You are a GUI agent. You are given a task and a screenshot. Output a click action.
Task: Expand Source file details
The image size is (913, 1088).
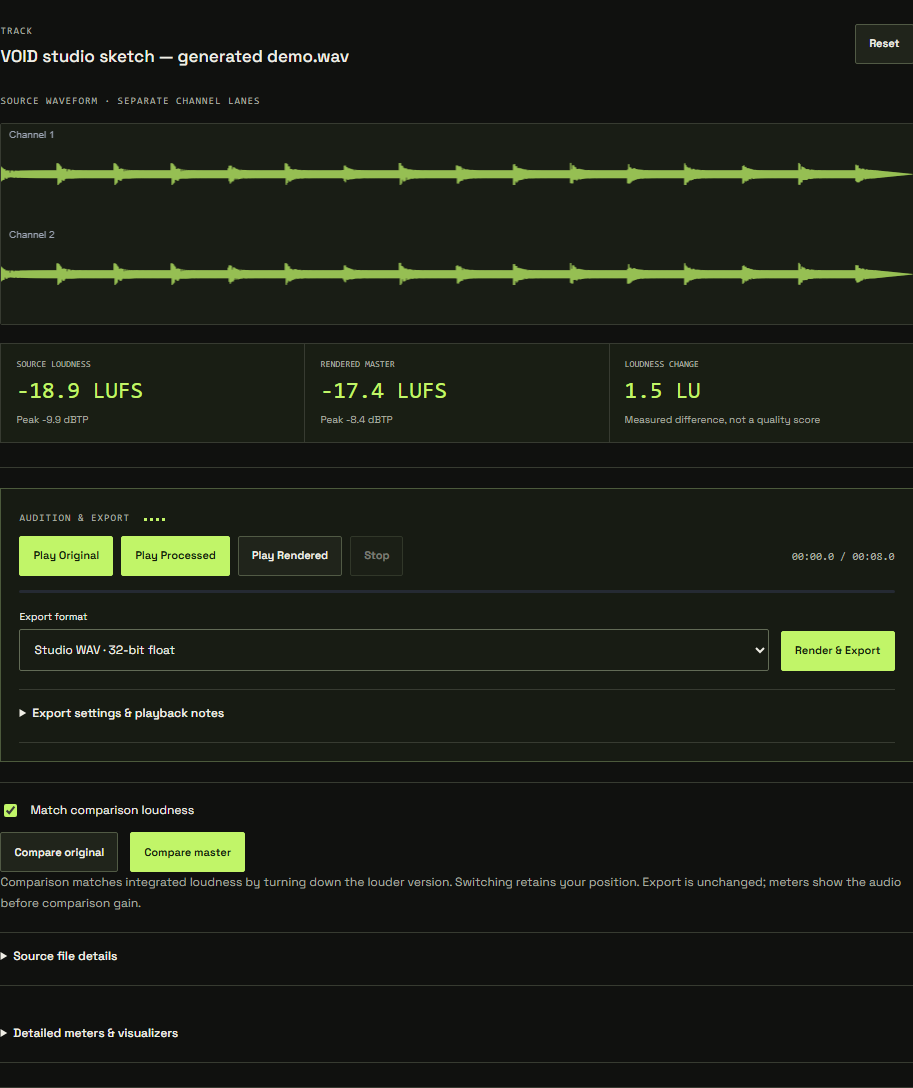[59, 956]
